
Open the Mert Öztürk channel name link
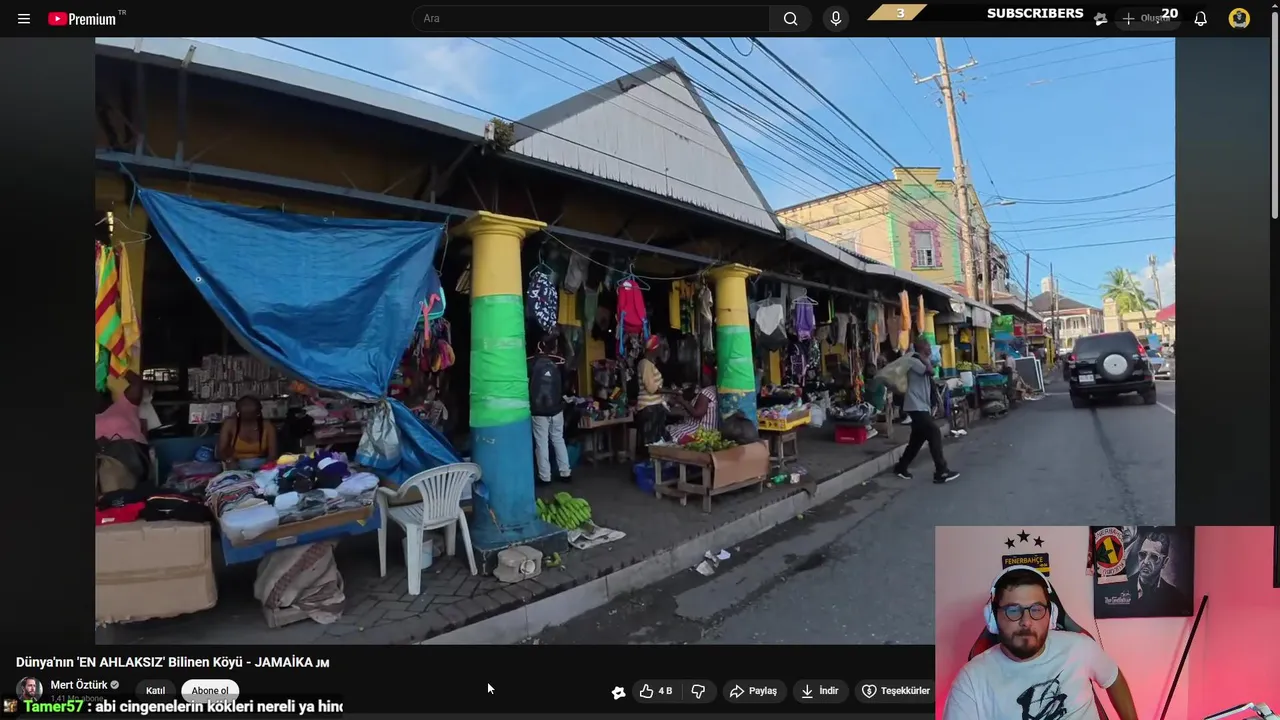pos(79,685)
